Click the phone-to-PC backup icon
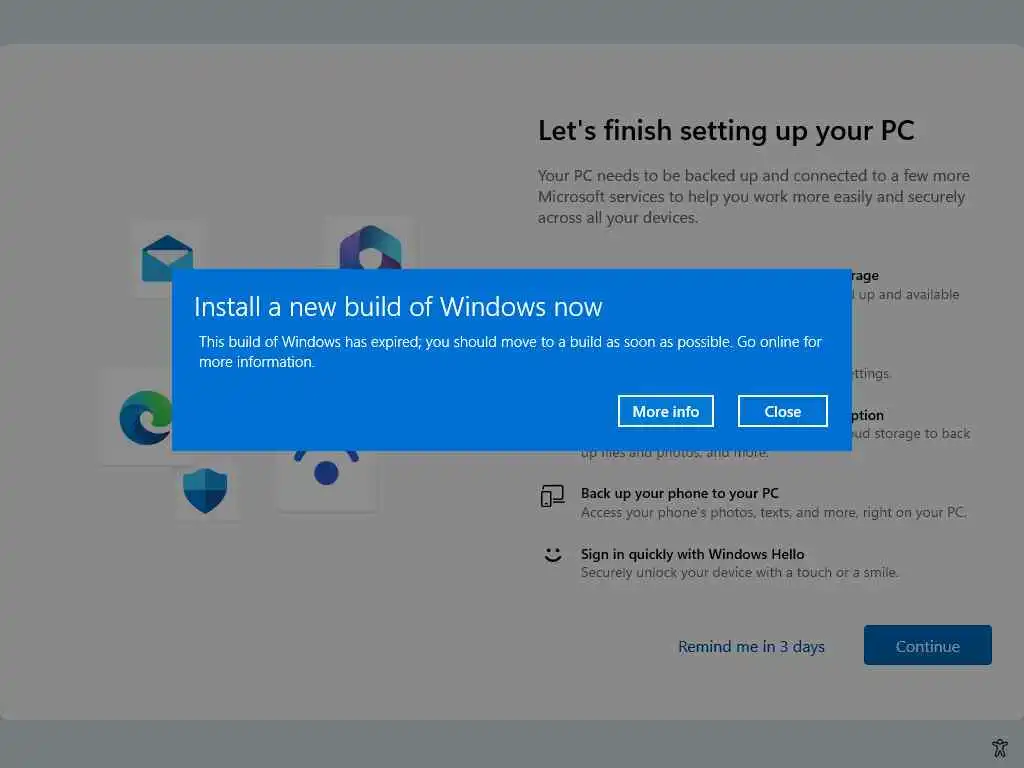1024x768 pixels. pyautogui.click(x=552, y=496)
